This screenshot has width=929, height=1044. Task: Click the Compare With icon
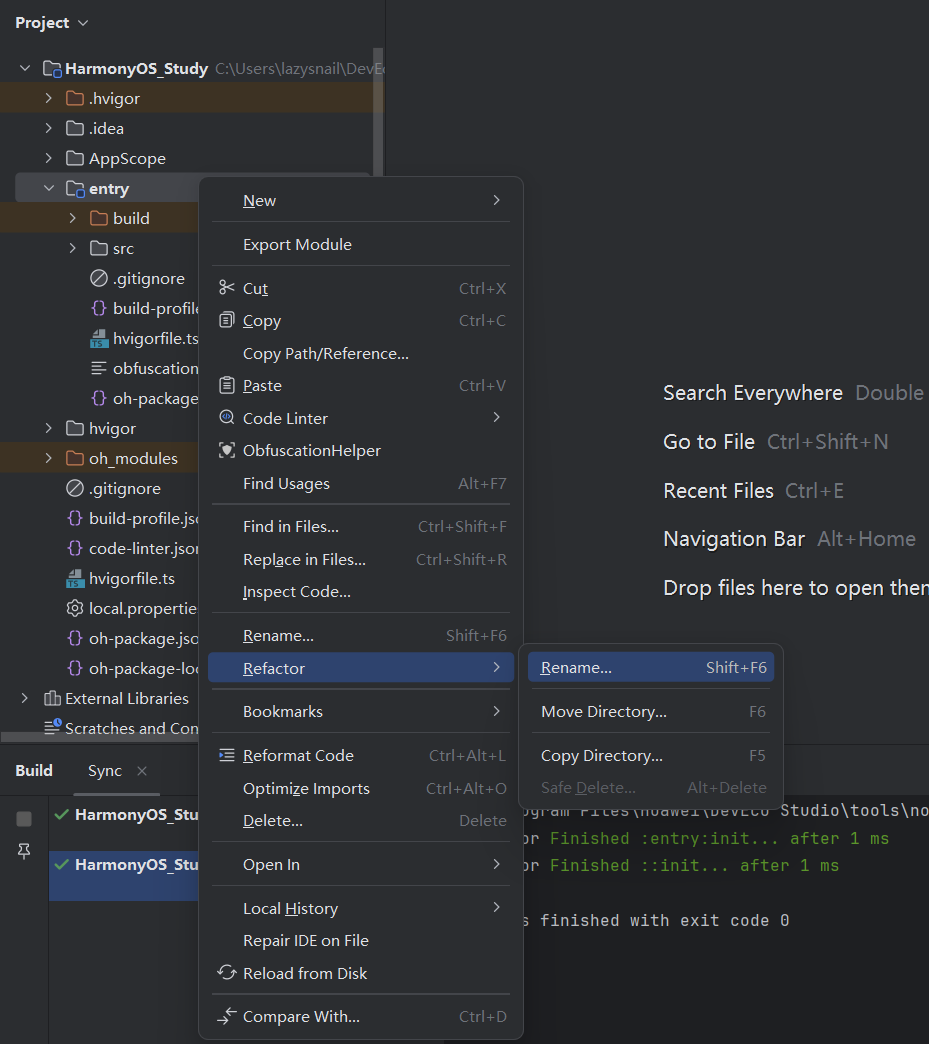click(227, 1016)
